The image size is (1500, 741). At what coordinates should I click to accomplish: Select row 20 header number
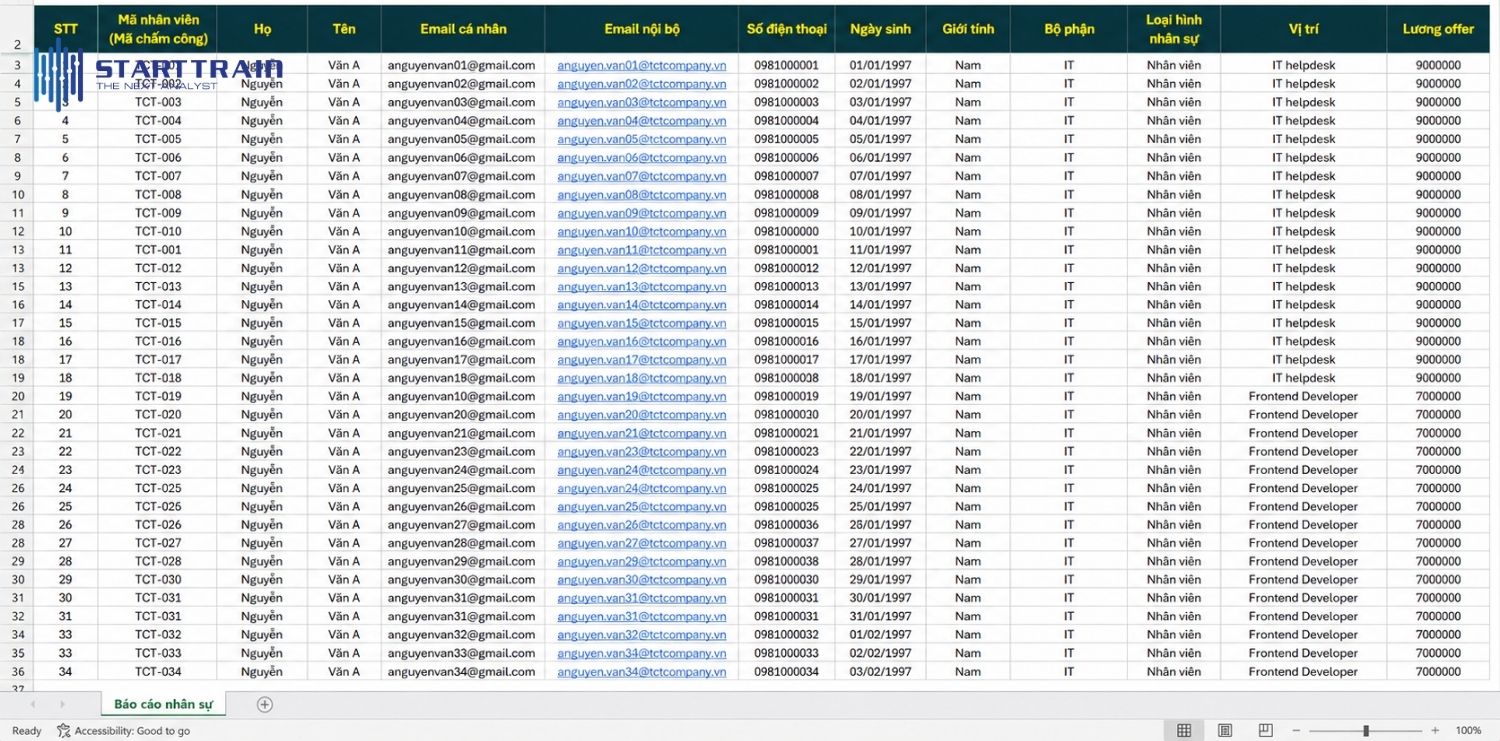coord(17,396)
